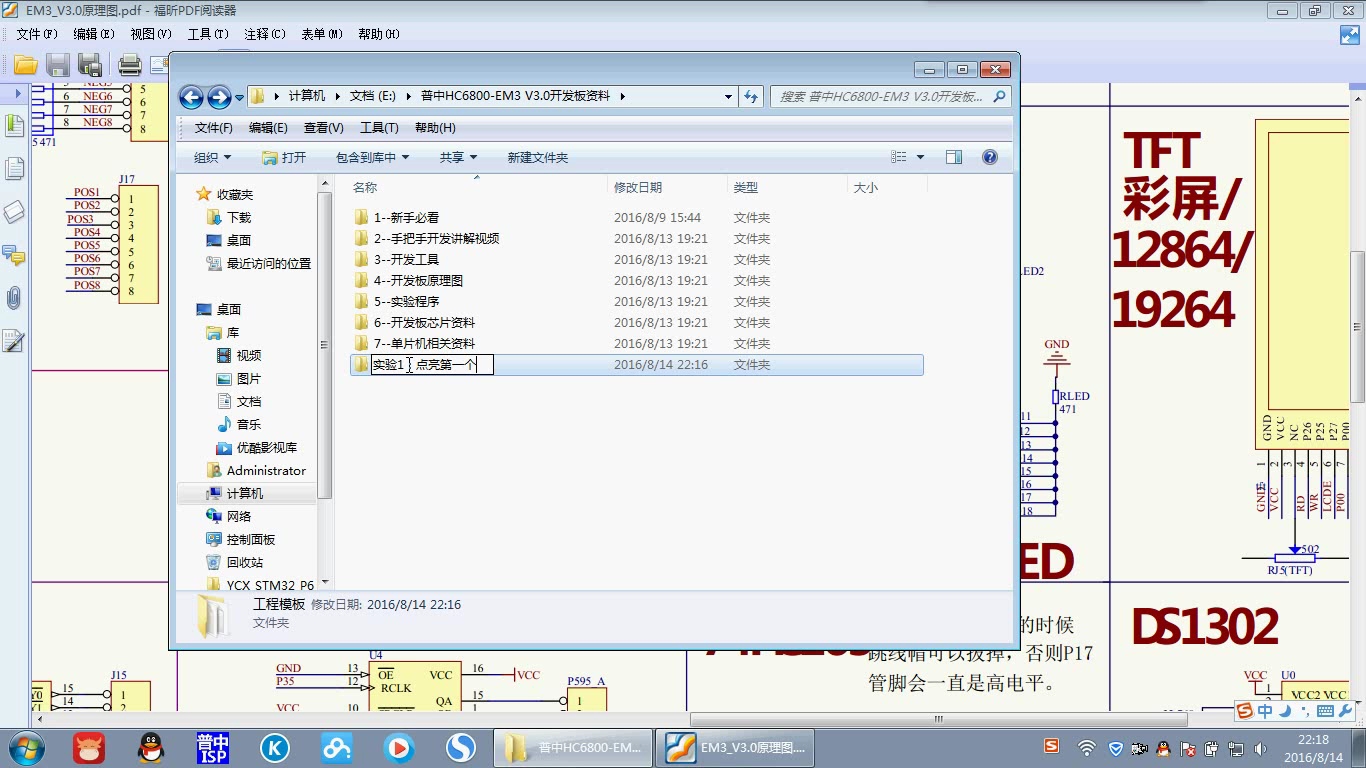Viewport: 1366px width, 768px height.
Task: Select the pages panel icon on left sidebar
Action: pos(14,166)
